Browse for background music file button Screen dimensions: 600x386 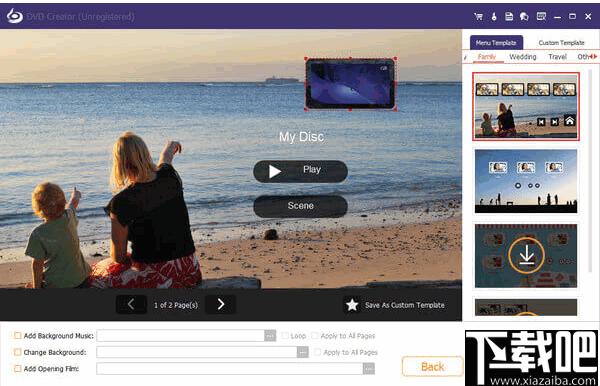pos(270,336)
